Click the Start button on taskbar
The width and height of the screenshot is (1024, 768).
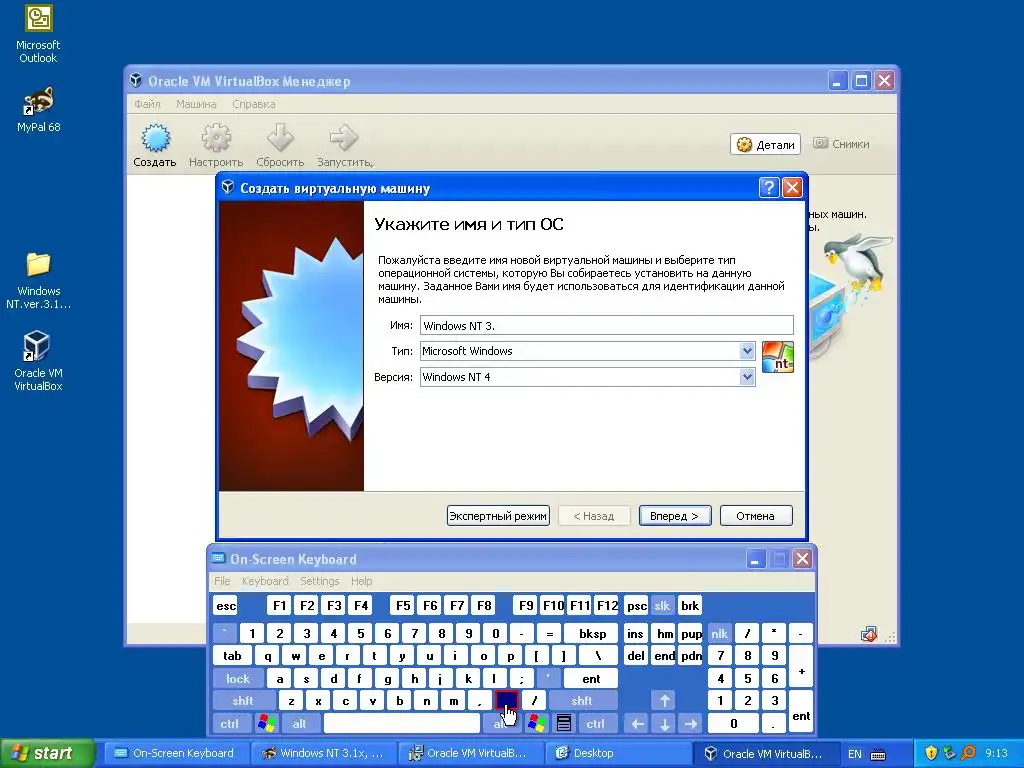tap(46, 754)
